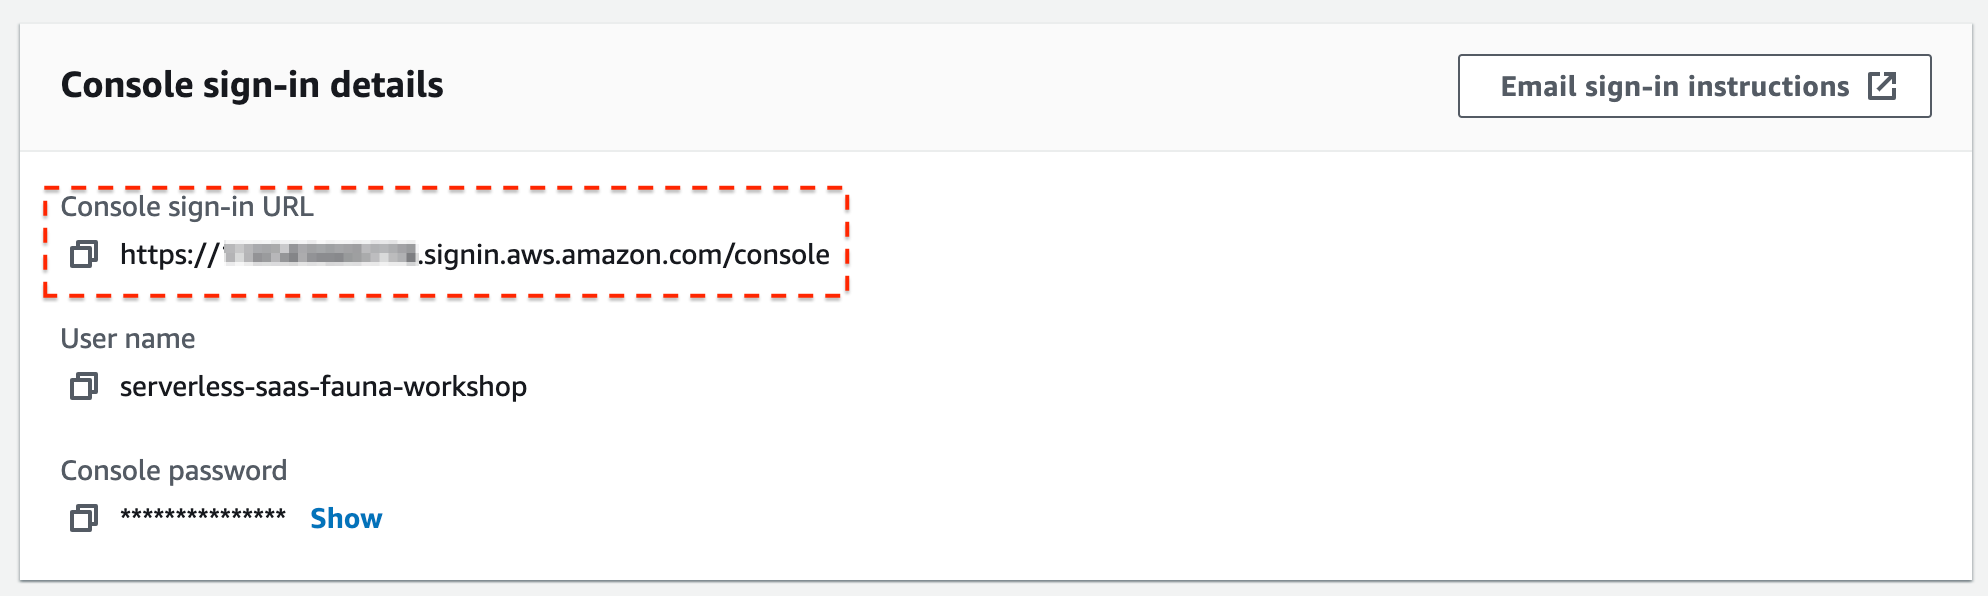This screenshot has width=1988, height=596.
Task: Copy the console password with its copy icon
Action: pos(84,518)
